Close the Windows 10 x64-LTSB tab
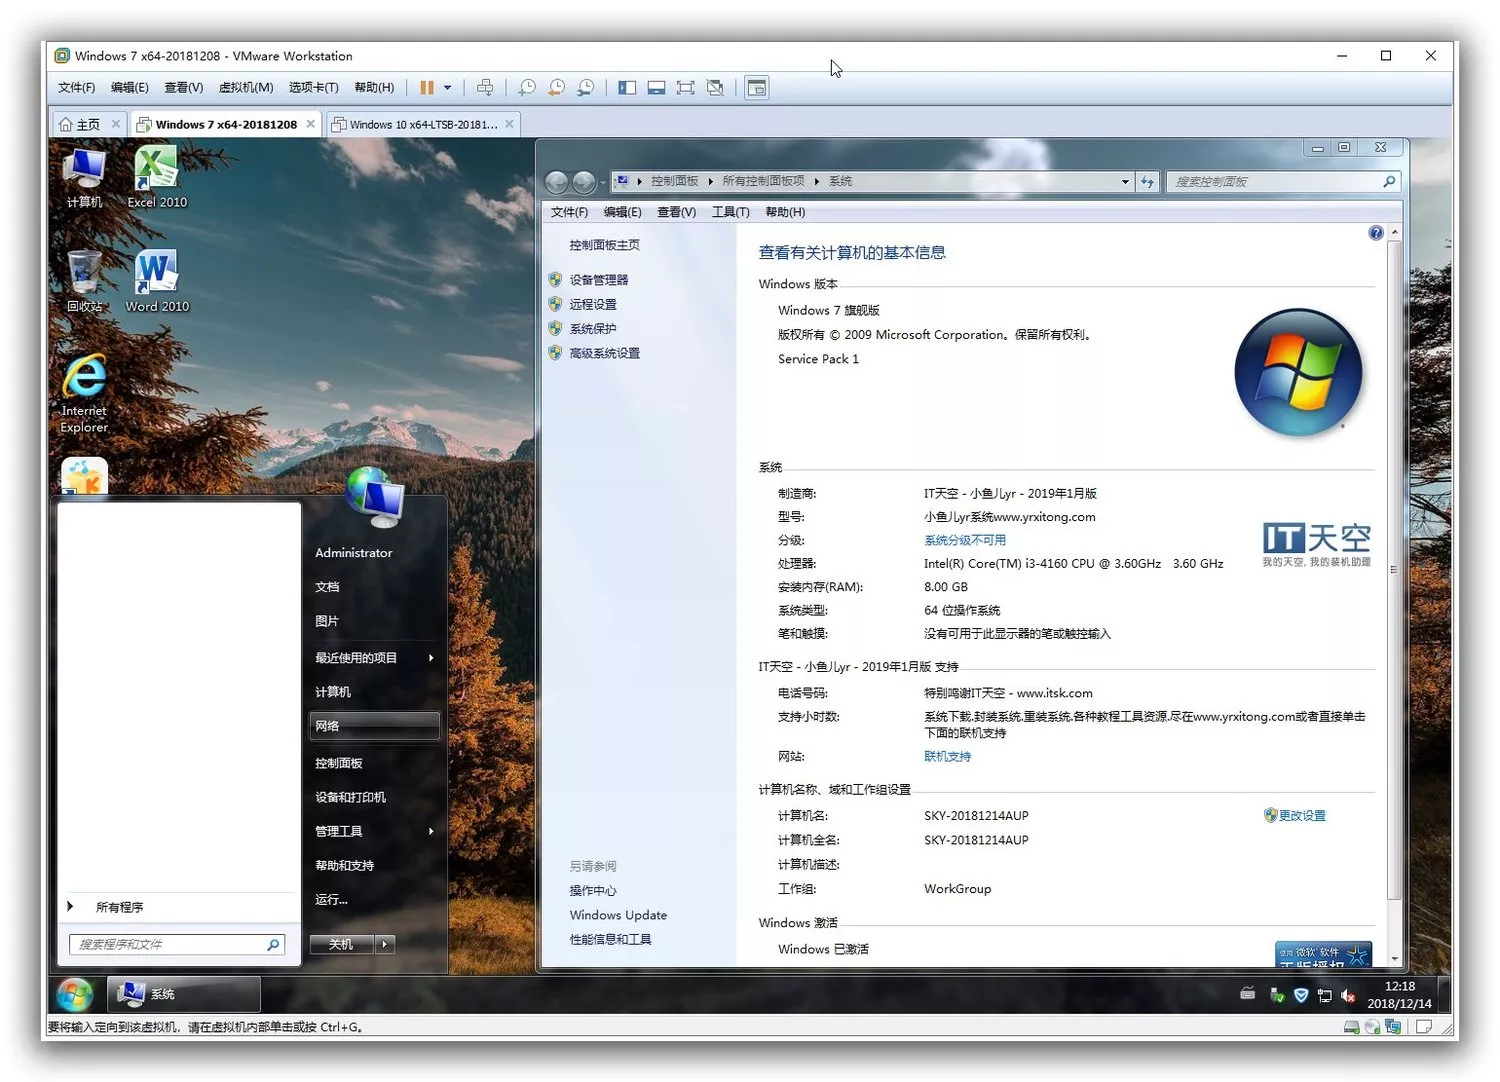The image size is (1500, 1082). point(510,124)
